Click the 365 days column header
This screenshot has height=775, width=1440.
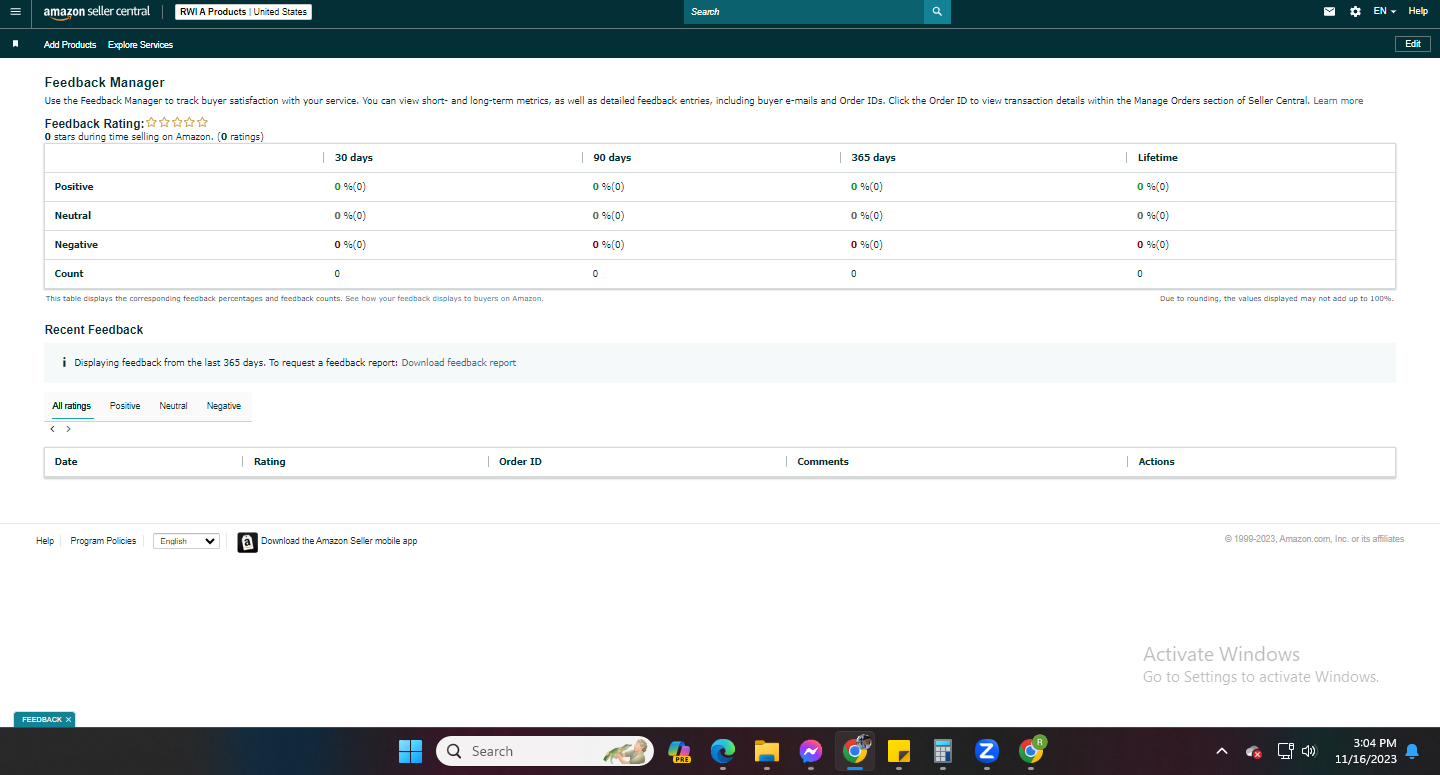pos(874,158)
